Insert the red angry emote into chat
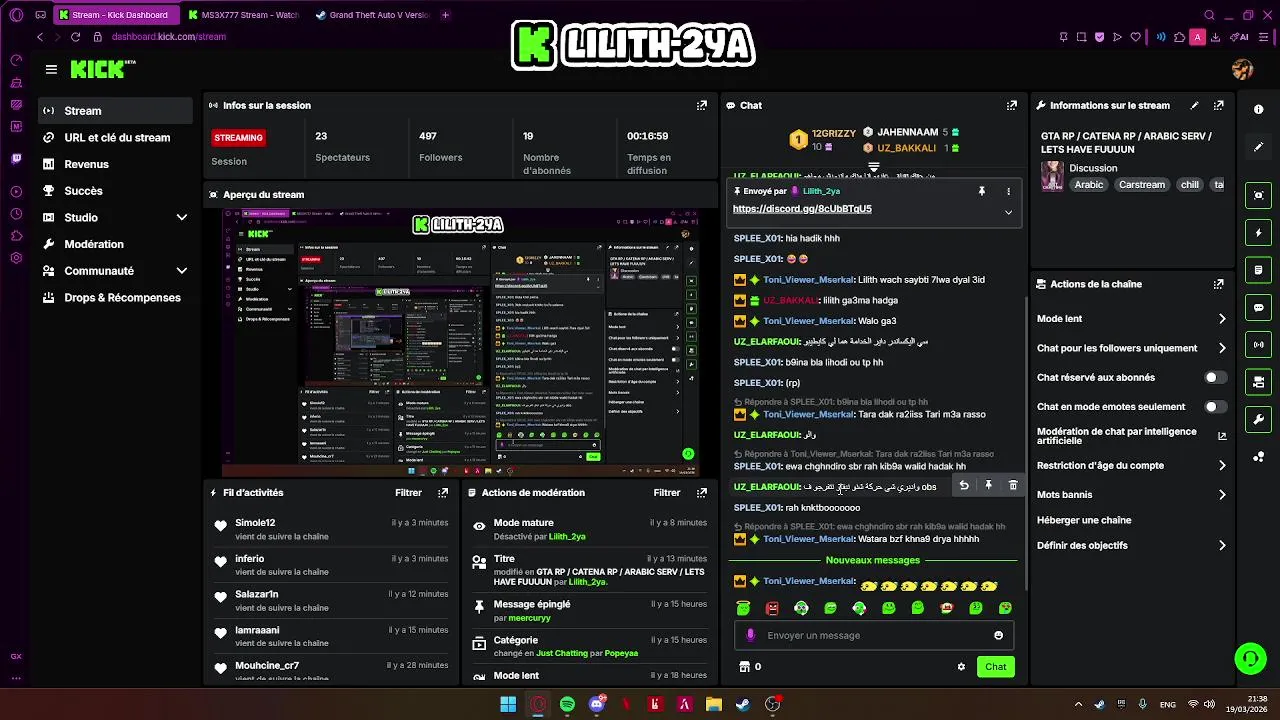The image size is (1280, 720). [x=772, y=608]
